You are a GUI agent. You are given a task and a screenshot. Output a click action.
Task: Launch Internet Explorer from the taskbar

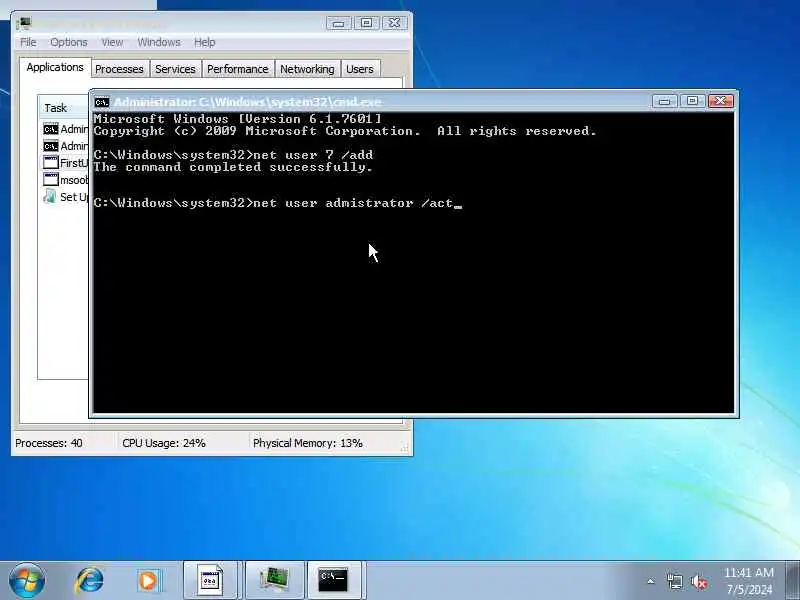point(90,581)
